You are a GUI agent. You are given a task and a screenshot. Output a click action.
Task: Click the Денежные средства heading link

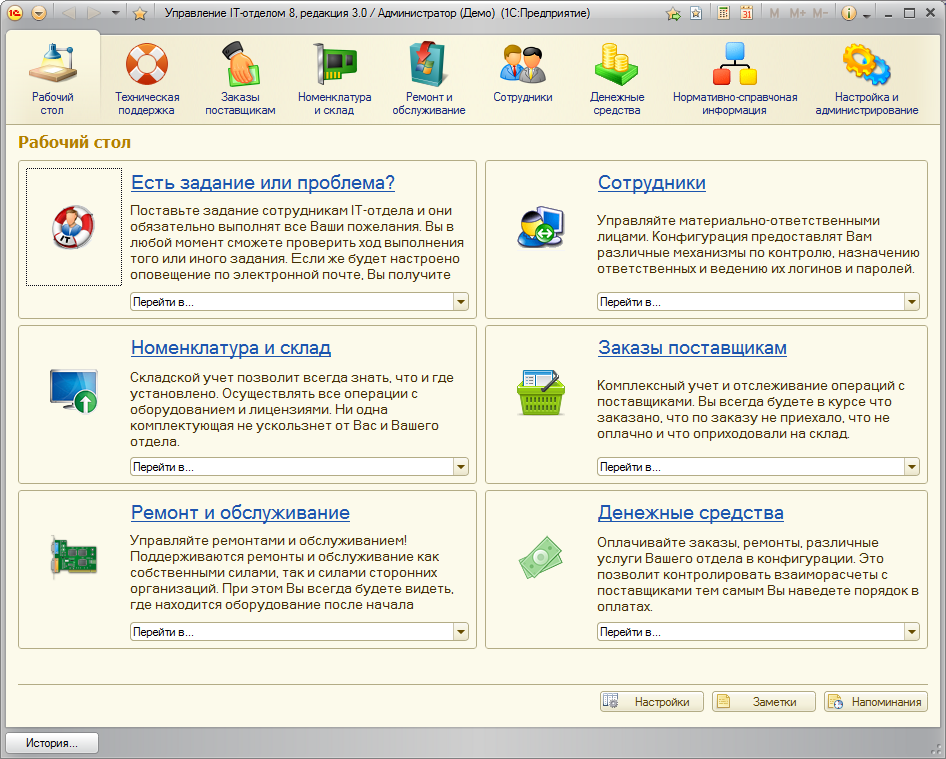pos(691,512)
